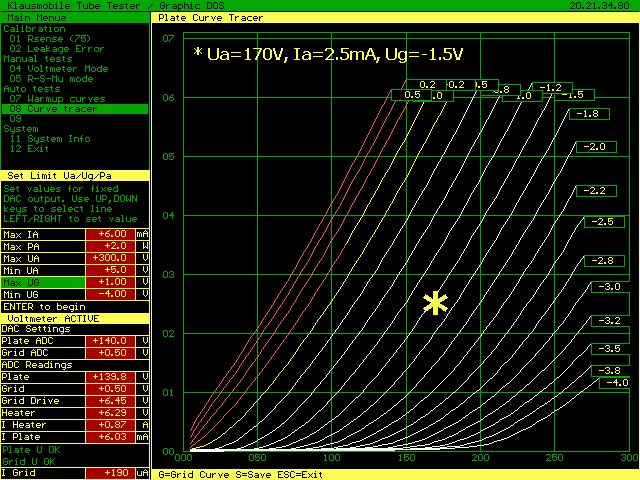Click the clock readout 20.21.34.80
Screen dimensions: 640x480
599,6
